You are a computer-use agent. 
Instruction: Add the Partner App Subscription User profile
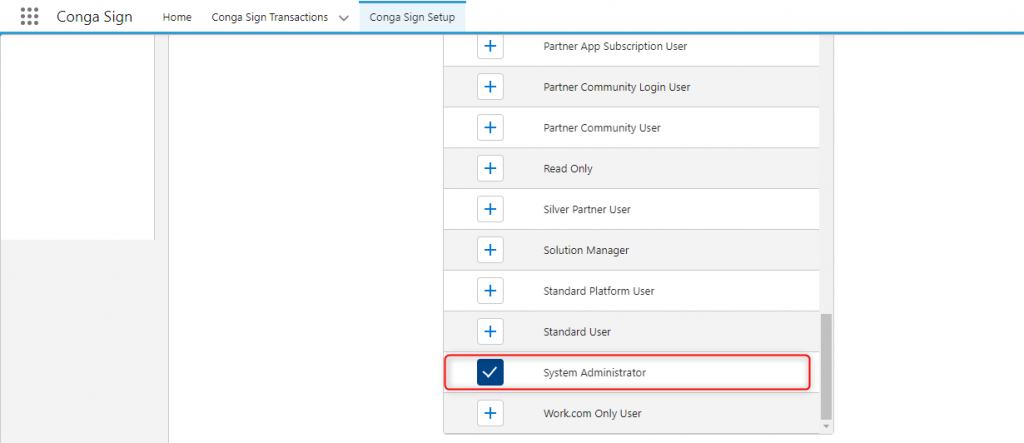490,46
